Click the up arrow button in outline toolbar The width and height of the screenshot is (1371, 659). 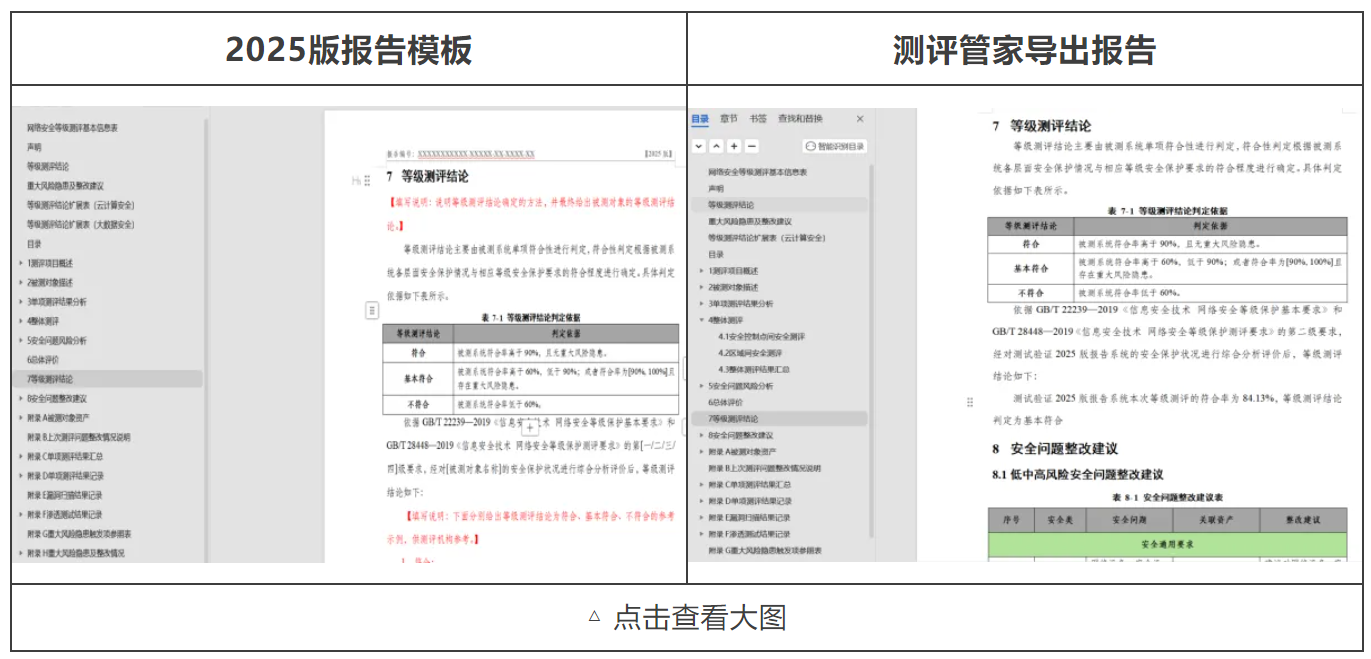(x=716, y=146)
